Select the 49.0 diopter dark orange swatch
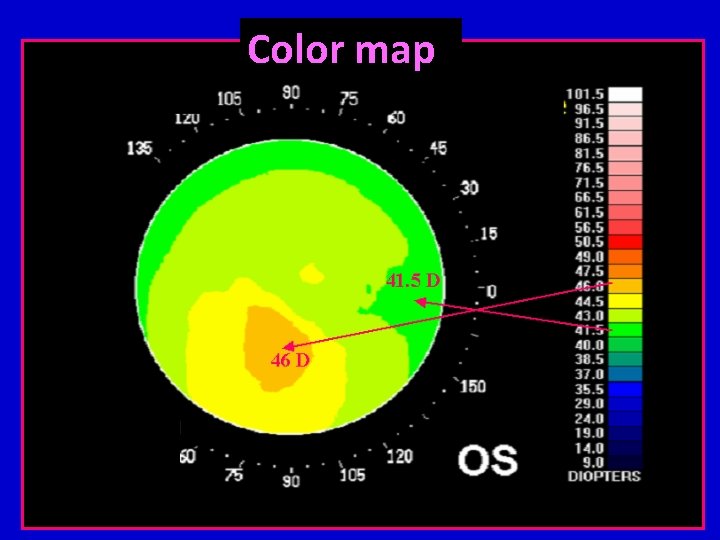The height and width of the screenshot is (540, 720). pos(625,257)
